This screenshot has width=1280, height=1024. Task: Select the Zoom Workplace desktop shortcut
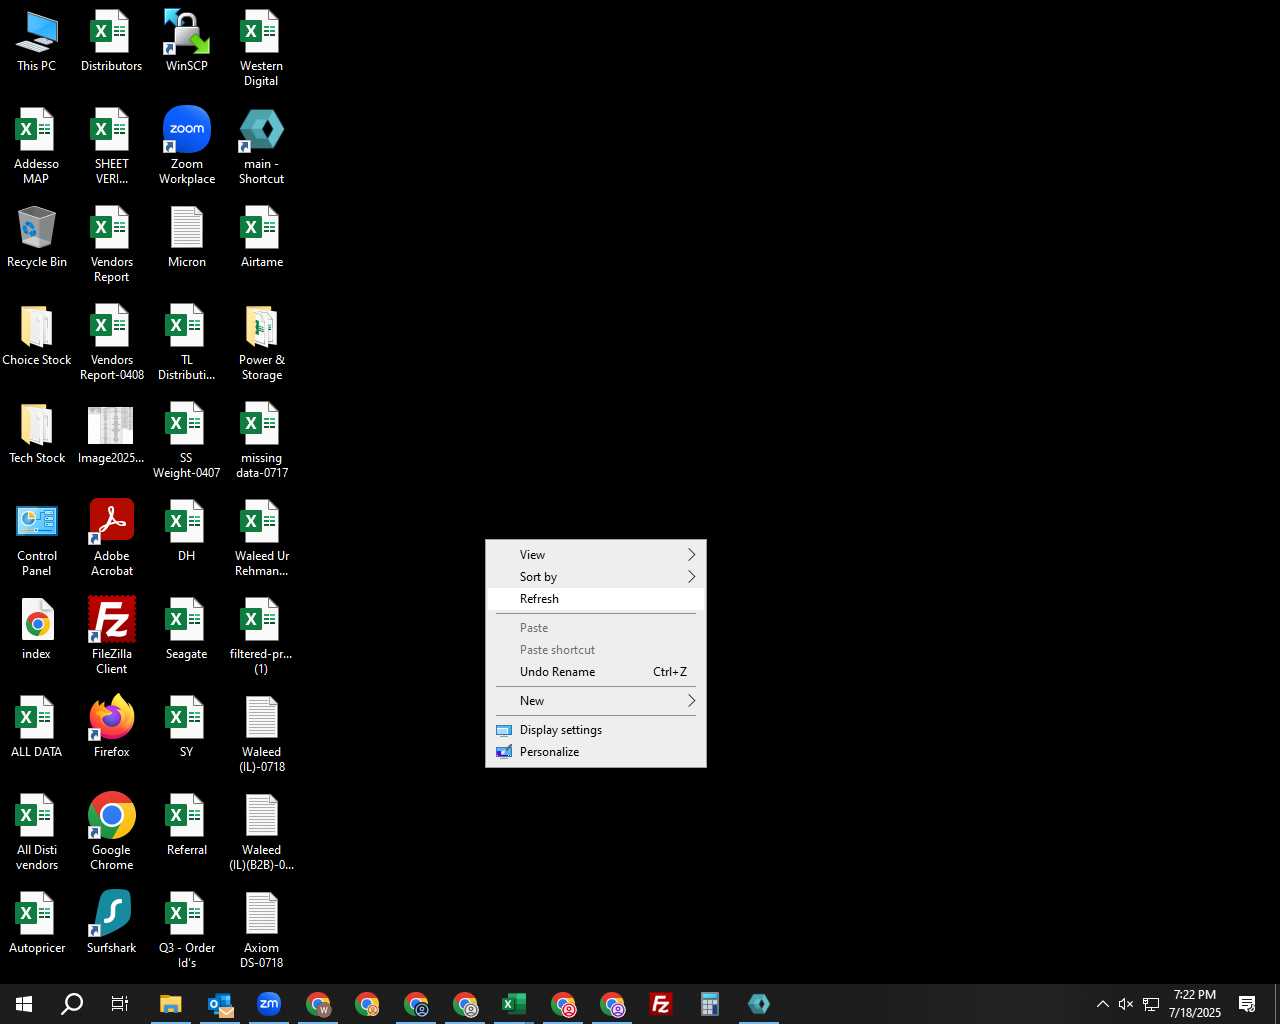pos(187,147)
